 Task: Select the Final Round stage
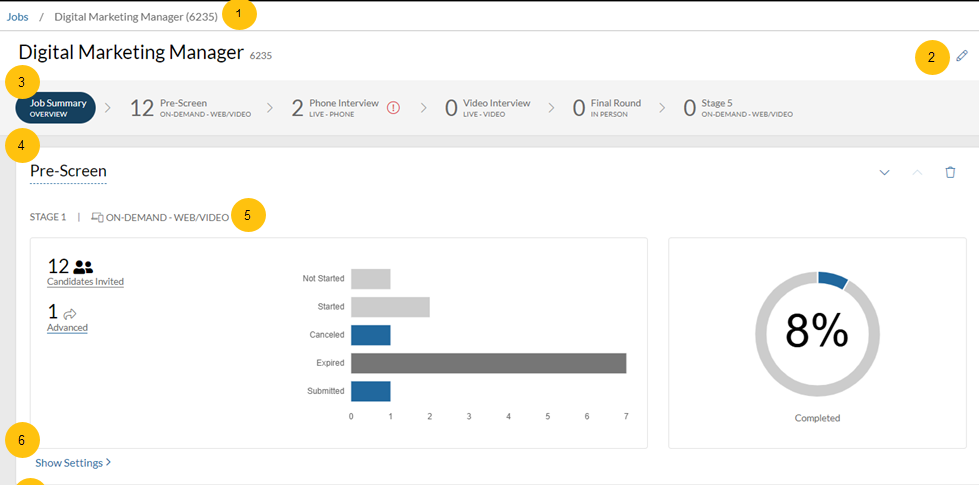point(607,108)
